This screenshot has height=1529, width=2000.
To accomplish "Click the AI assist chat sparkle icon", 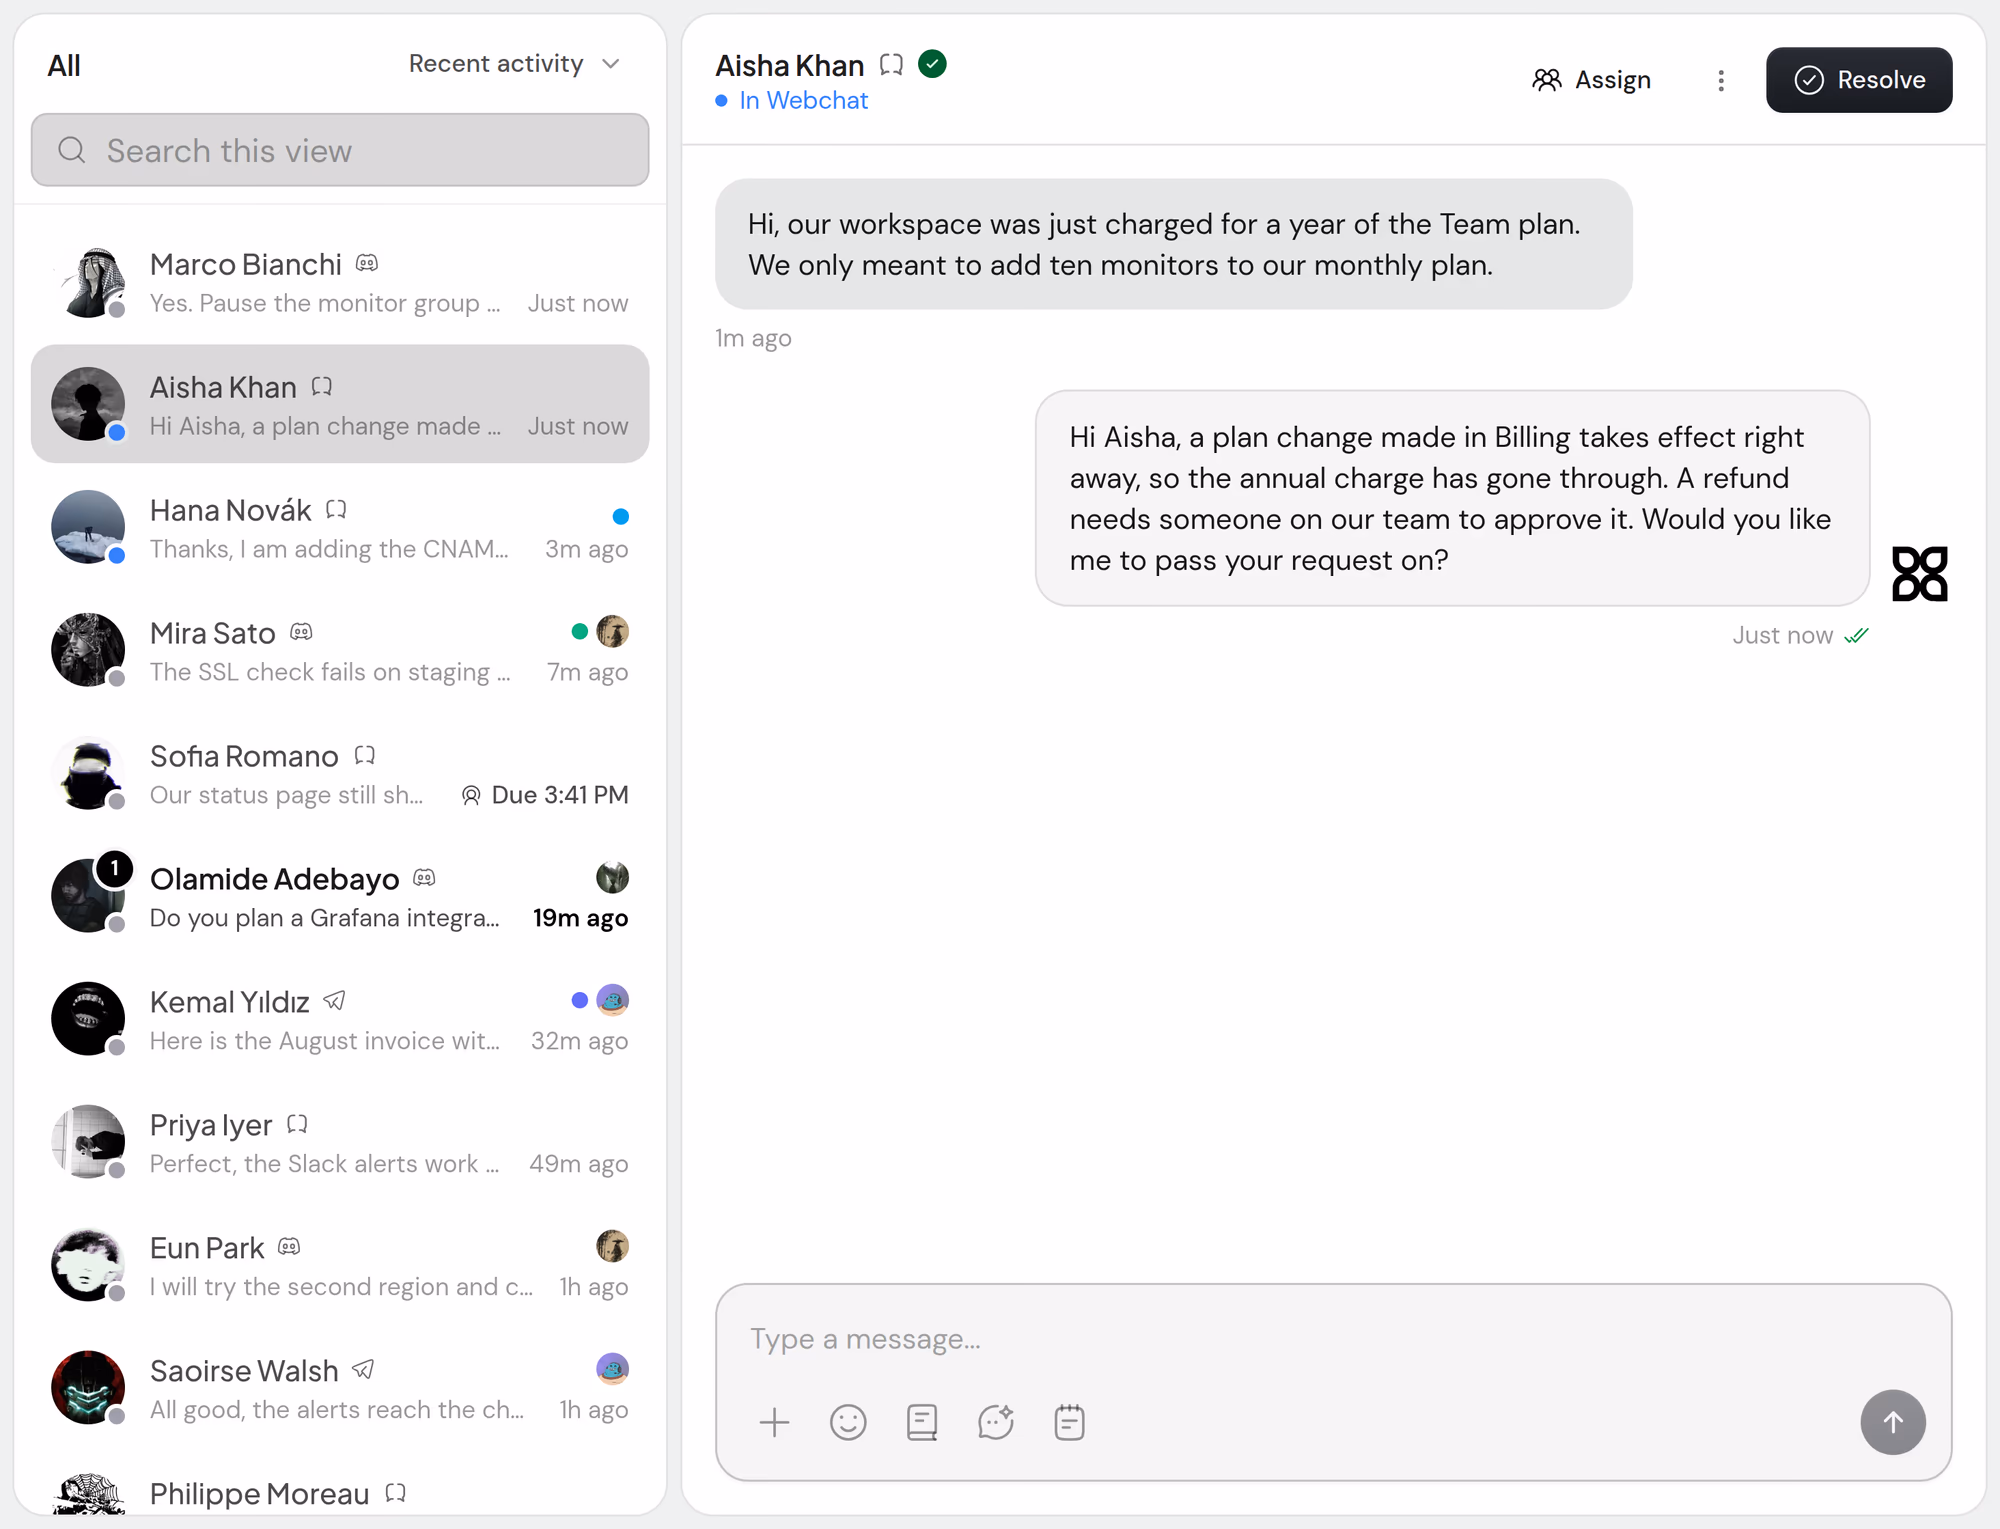I will (996, 1422).
